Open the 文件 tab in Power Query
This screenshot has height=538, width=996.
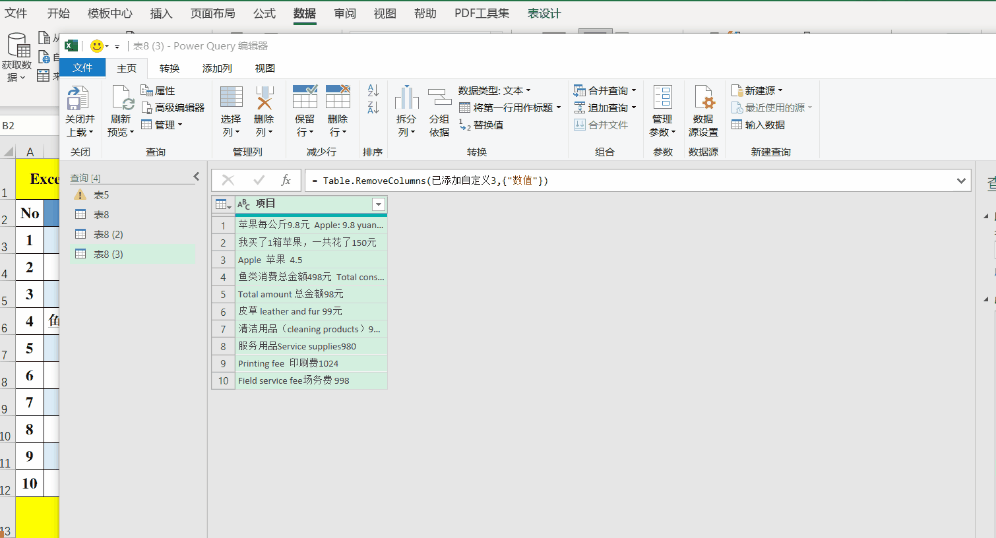click(83, 68)
